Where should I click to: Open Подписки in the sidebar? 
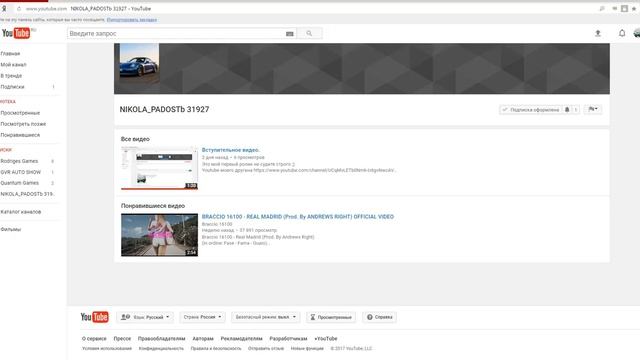point(12,87)
